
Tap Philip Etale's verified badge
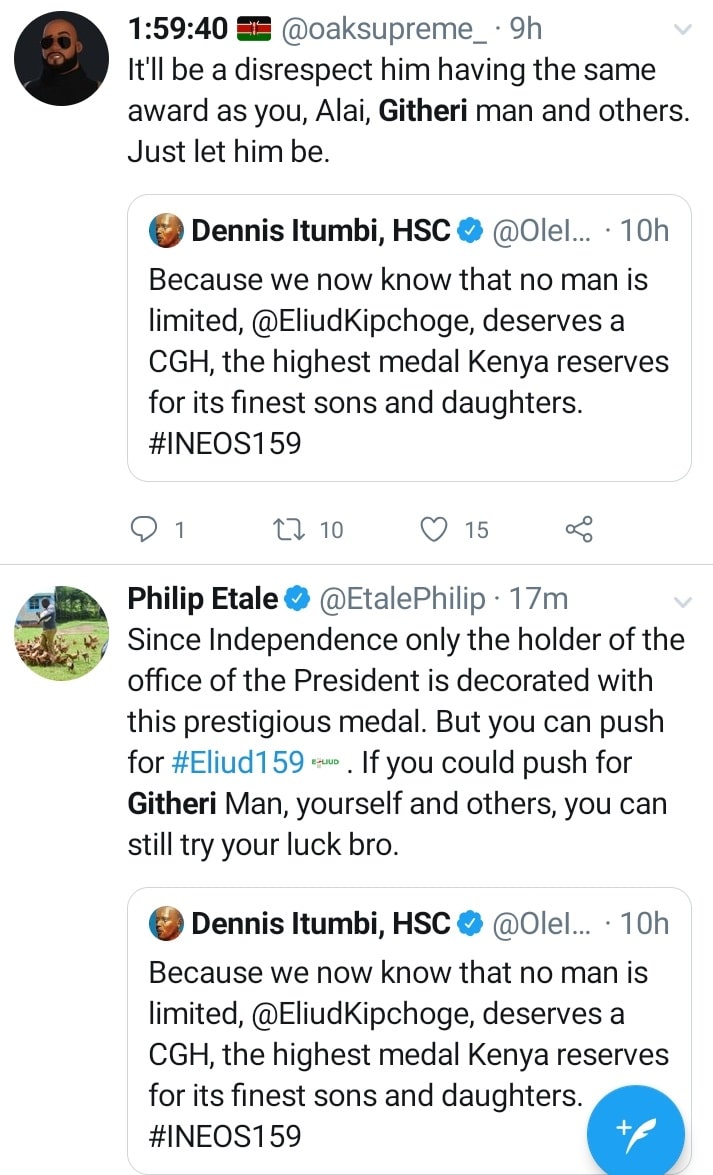click(297, 598)
